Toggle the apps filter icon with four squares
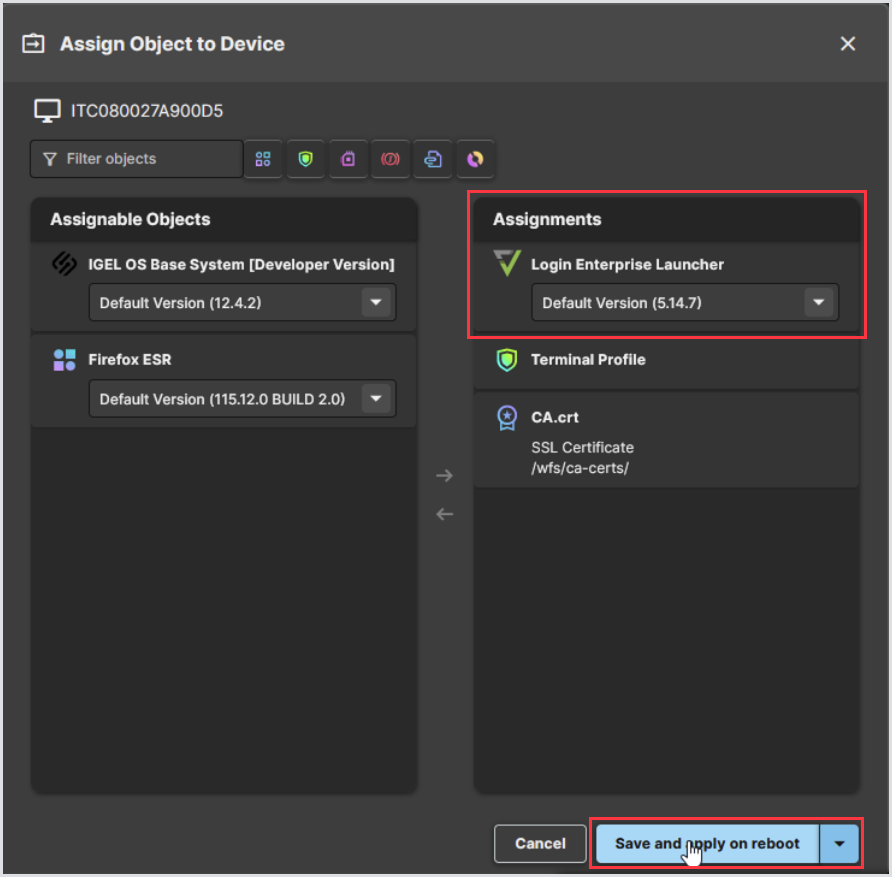The height and width of the screenshot is (877, 892). pos(263,159)
